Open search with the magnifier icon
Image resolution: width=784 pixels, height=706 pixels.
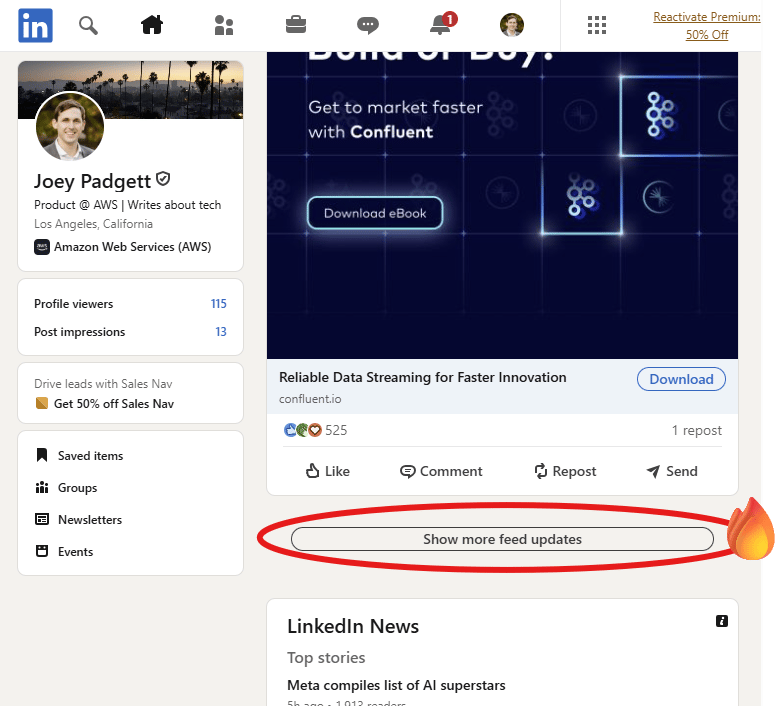point(88,25)
